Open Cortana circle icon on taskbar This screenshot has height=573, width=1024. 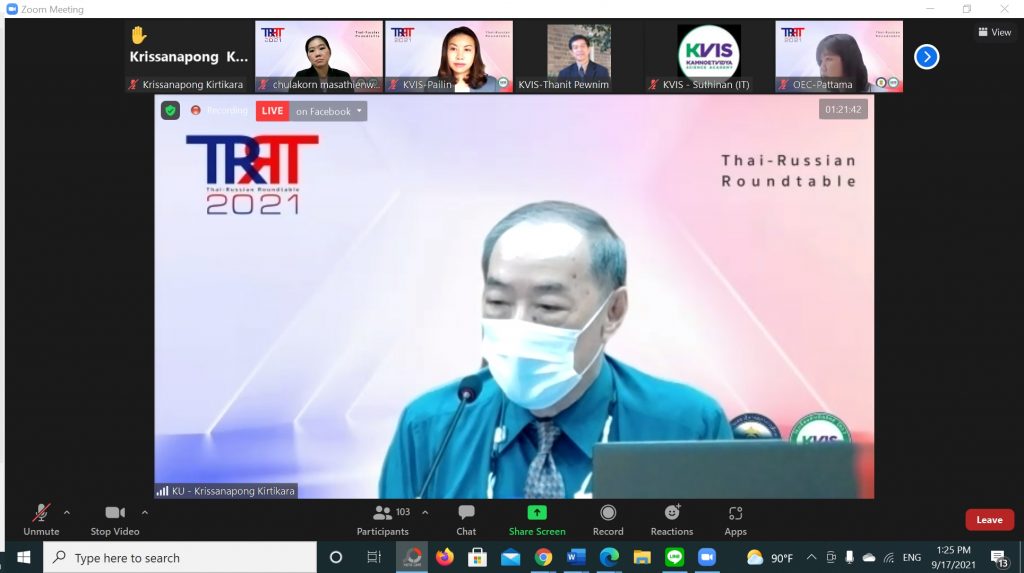tap(336, 557)
